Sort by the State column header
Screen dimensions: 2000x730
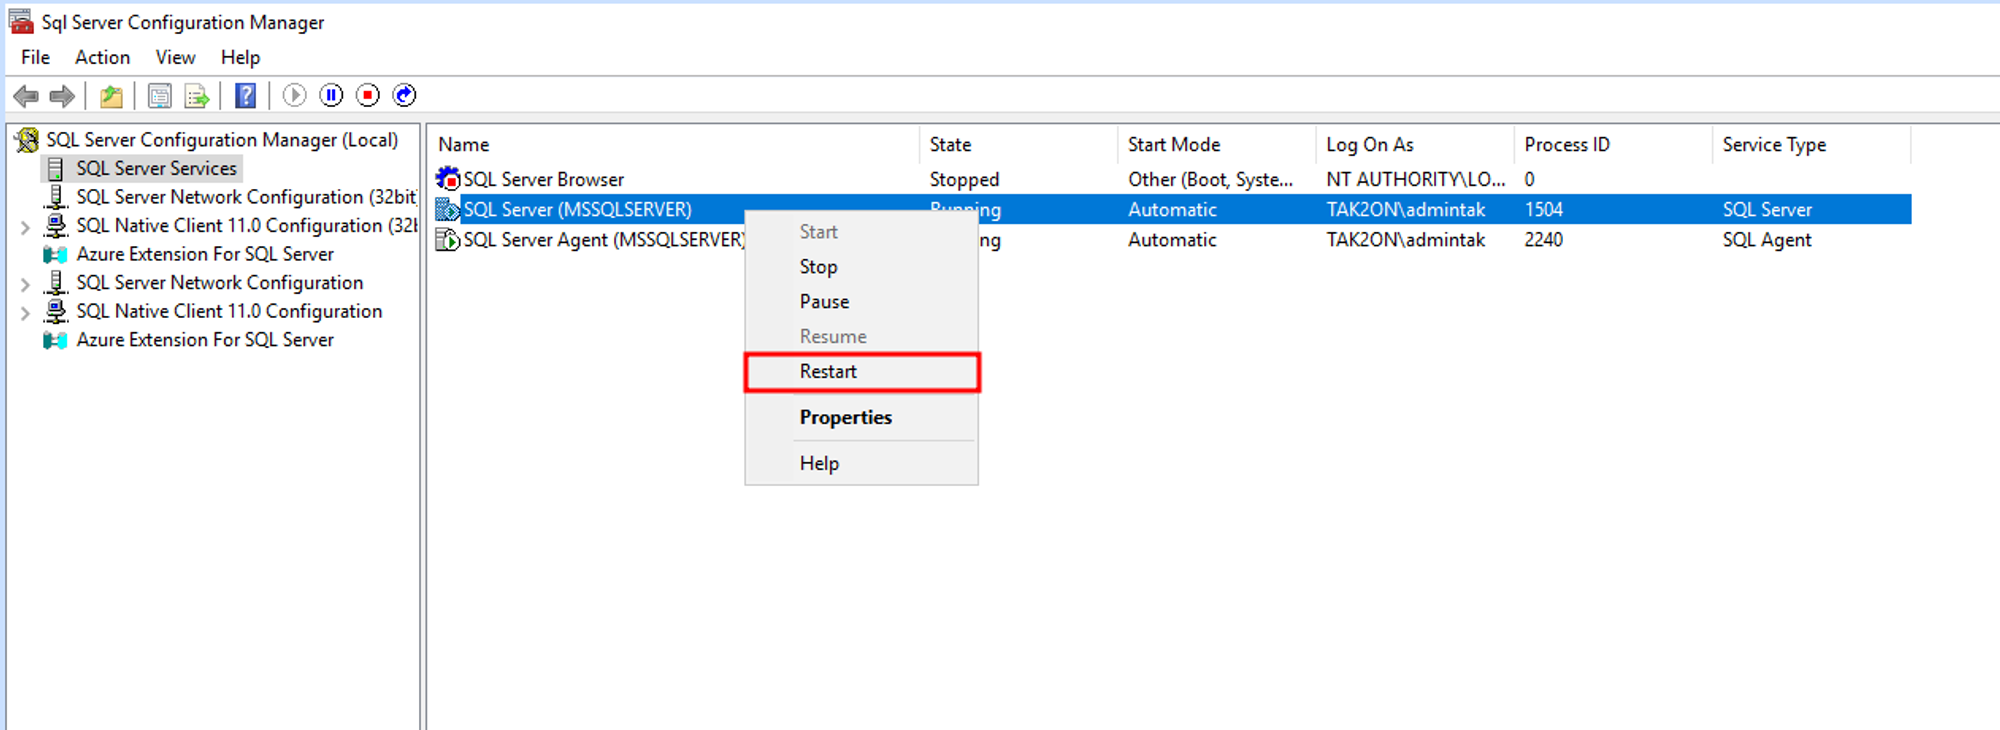[x=1018, y=145]
